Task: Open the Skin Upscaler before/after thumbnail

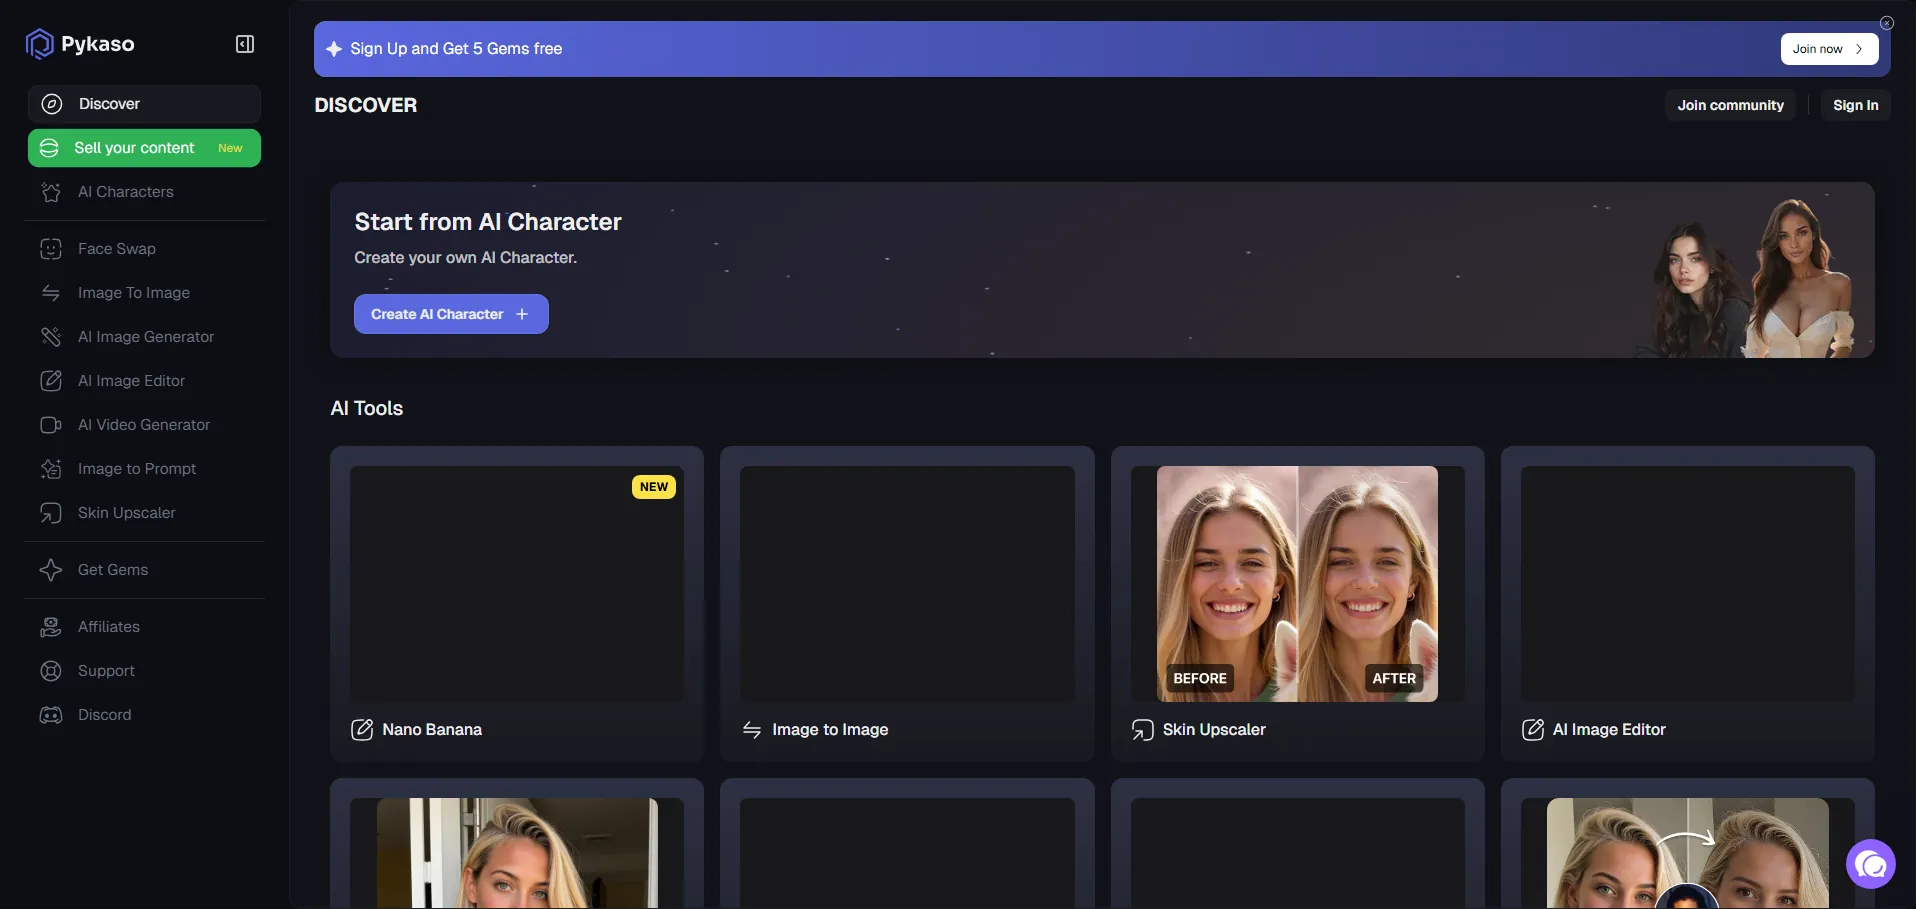Action: pyautogui.click(x=1297, y=584)
